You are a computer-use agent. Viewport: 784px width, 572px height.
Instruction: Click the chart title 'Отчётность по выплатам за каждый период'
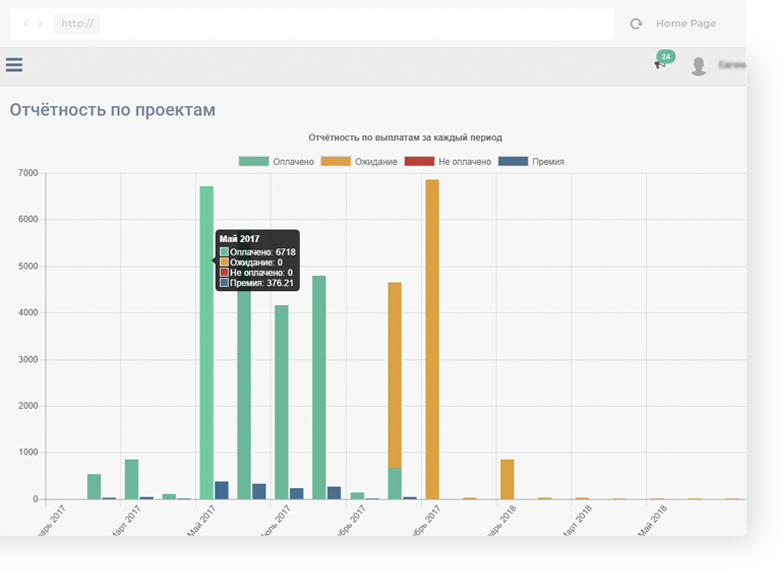pos(405,138)
